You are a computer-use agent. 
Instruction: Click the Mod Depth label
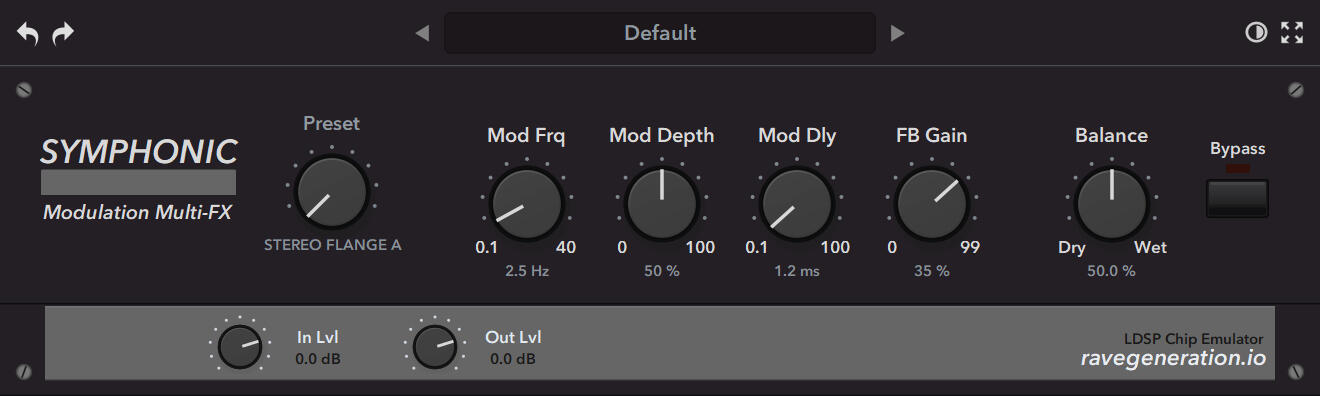pyautogui.click(x=662, y=136)
